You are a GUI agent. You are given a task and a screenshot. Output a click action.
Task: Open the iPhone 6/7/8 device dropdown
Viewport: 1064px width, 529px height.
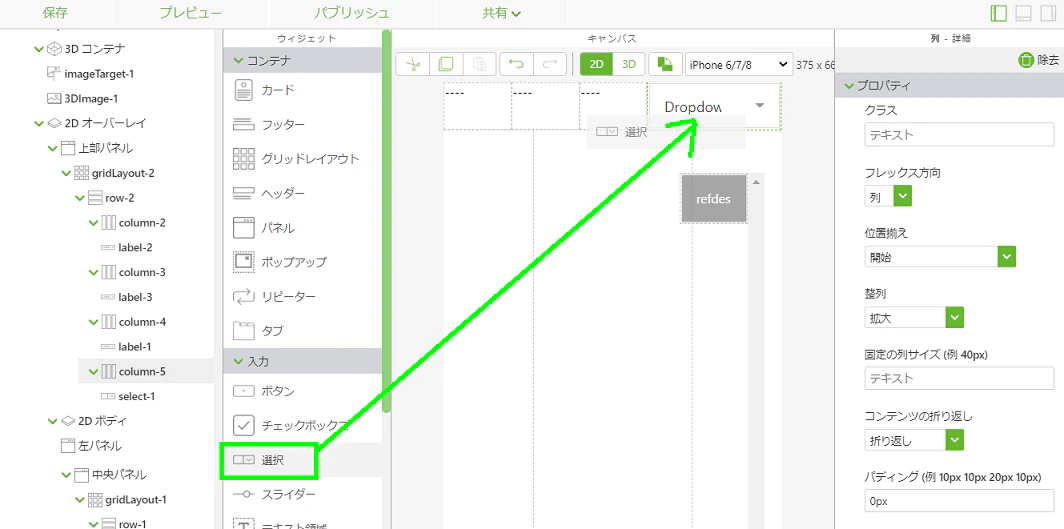click(x=739, y=64)
